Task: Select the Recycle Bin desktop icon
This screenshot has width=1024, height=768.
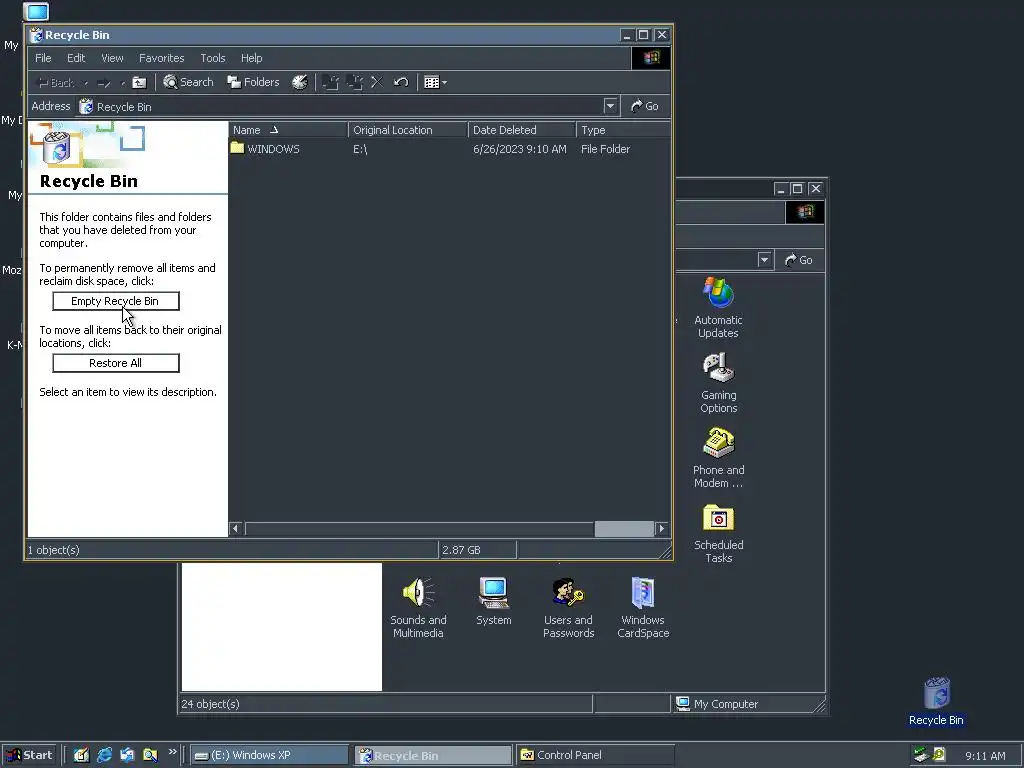Action: 936,701
